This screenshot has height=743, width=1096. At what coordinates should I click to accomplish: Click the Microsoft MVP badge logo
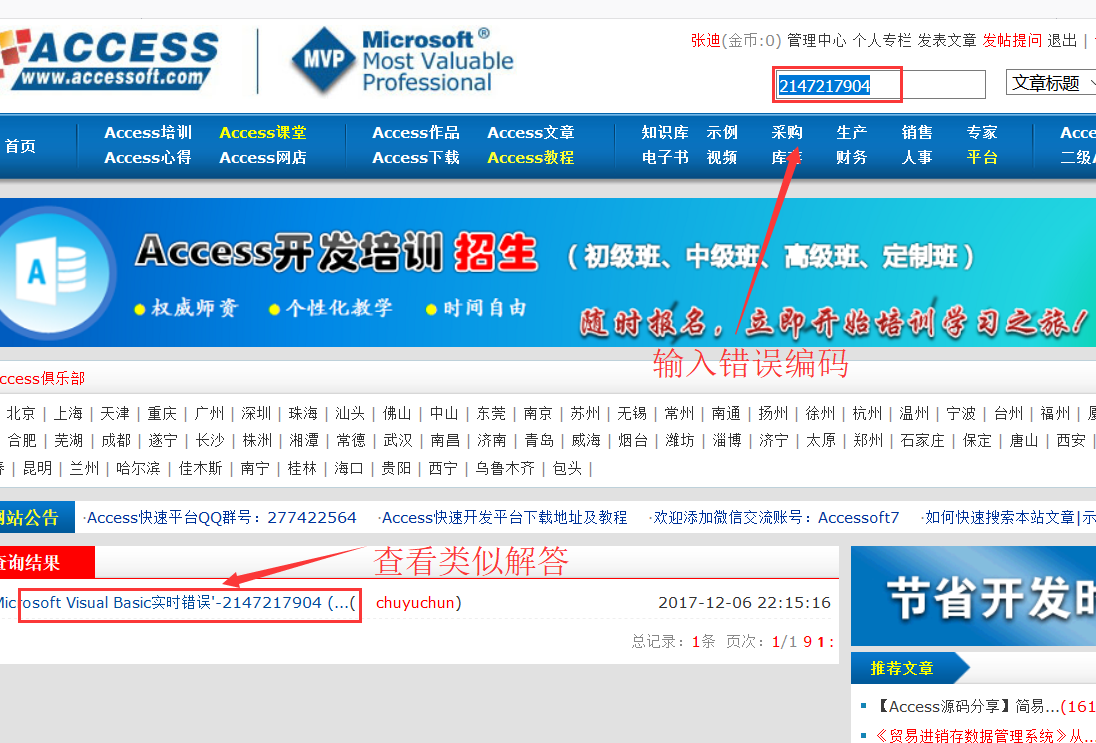click(x=402, y=61)
